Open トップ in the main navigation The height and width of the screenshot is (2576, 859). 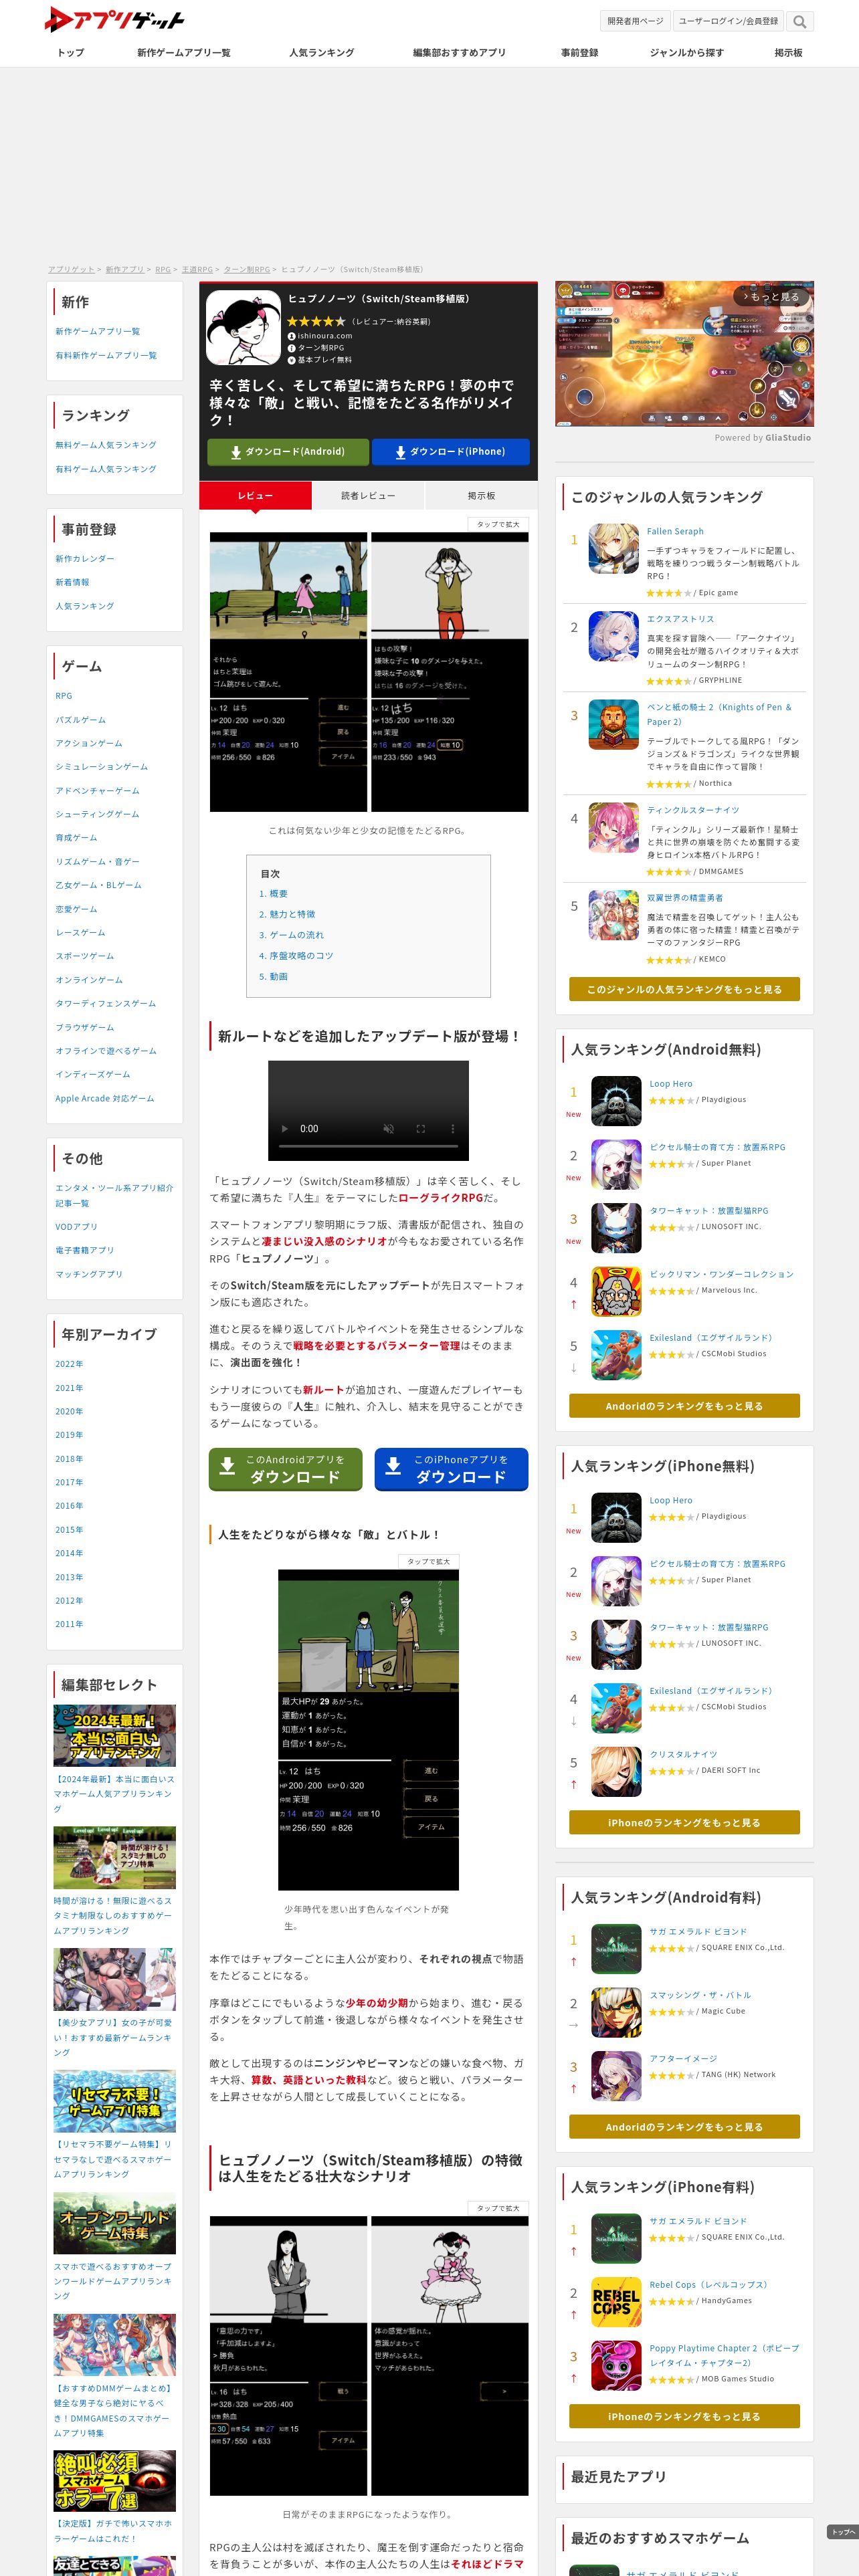point(71,53)
